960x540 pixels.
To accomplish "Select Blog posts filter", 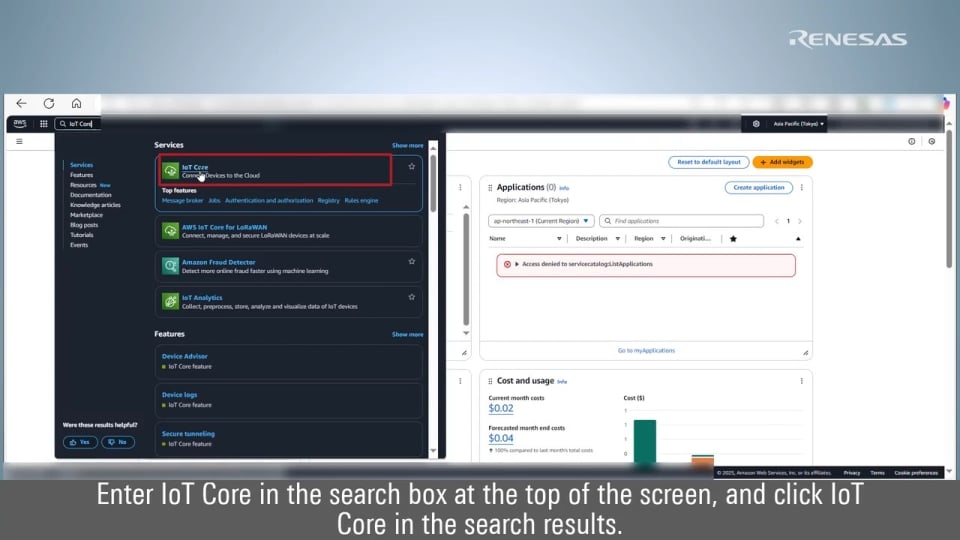I will tap(84, 225).
